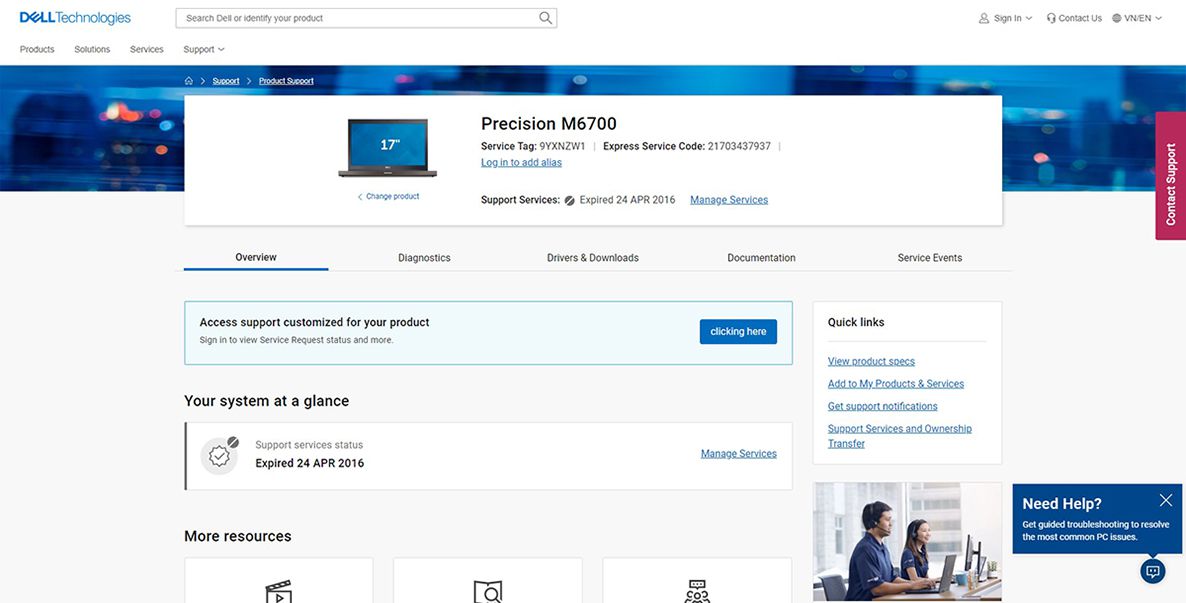Switch to the Drivers & Downloads tab
1186x603 pixels.
pyautogui.click(x=592, y=257)
